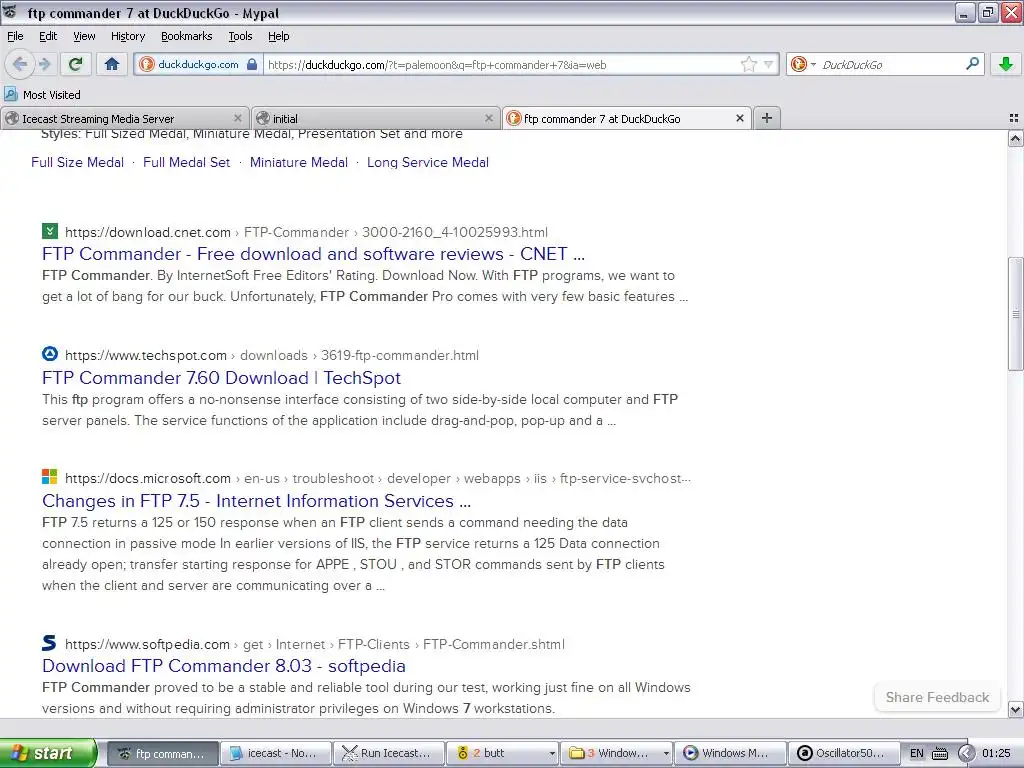The image size is (1024, 768).
Task: Open Changes in FTP 7.5 Microsoft result
Action: (x=256, y=501)
